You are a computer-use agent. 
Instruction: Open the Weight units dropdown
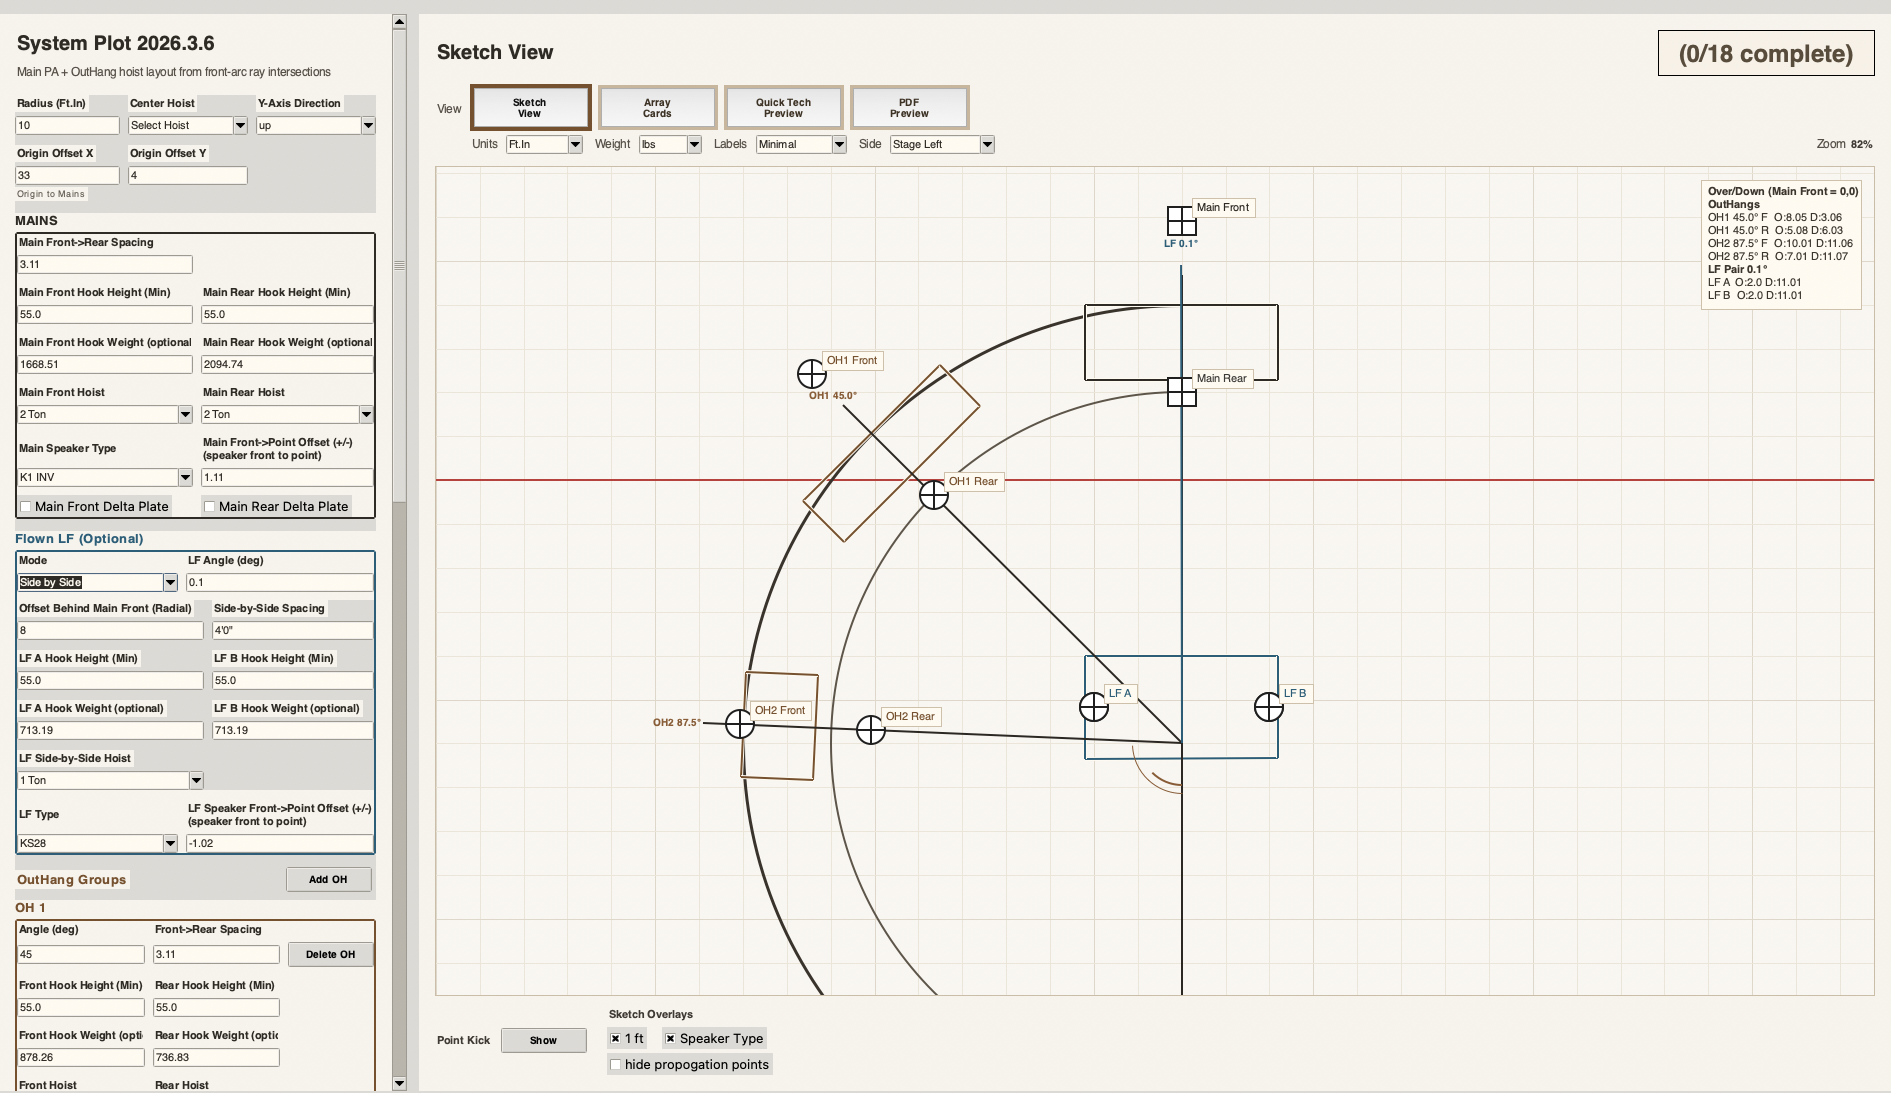click(670, 144)
